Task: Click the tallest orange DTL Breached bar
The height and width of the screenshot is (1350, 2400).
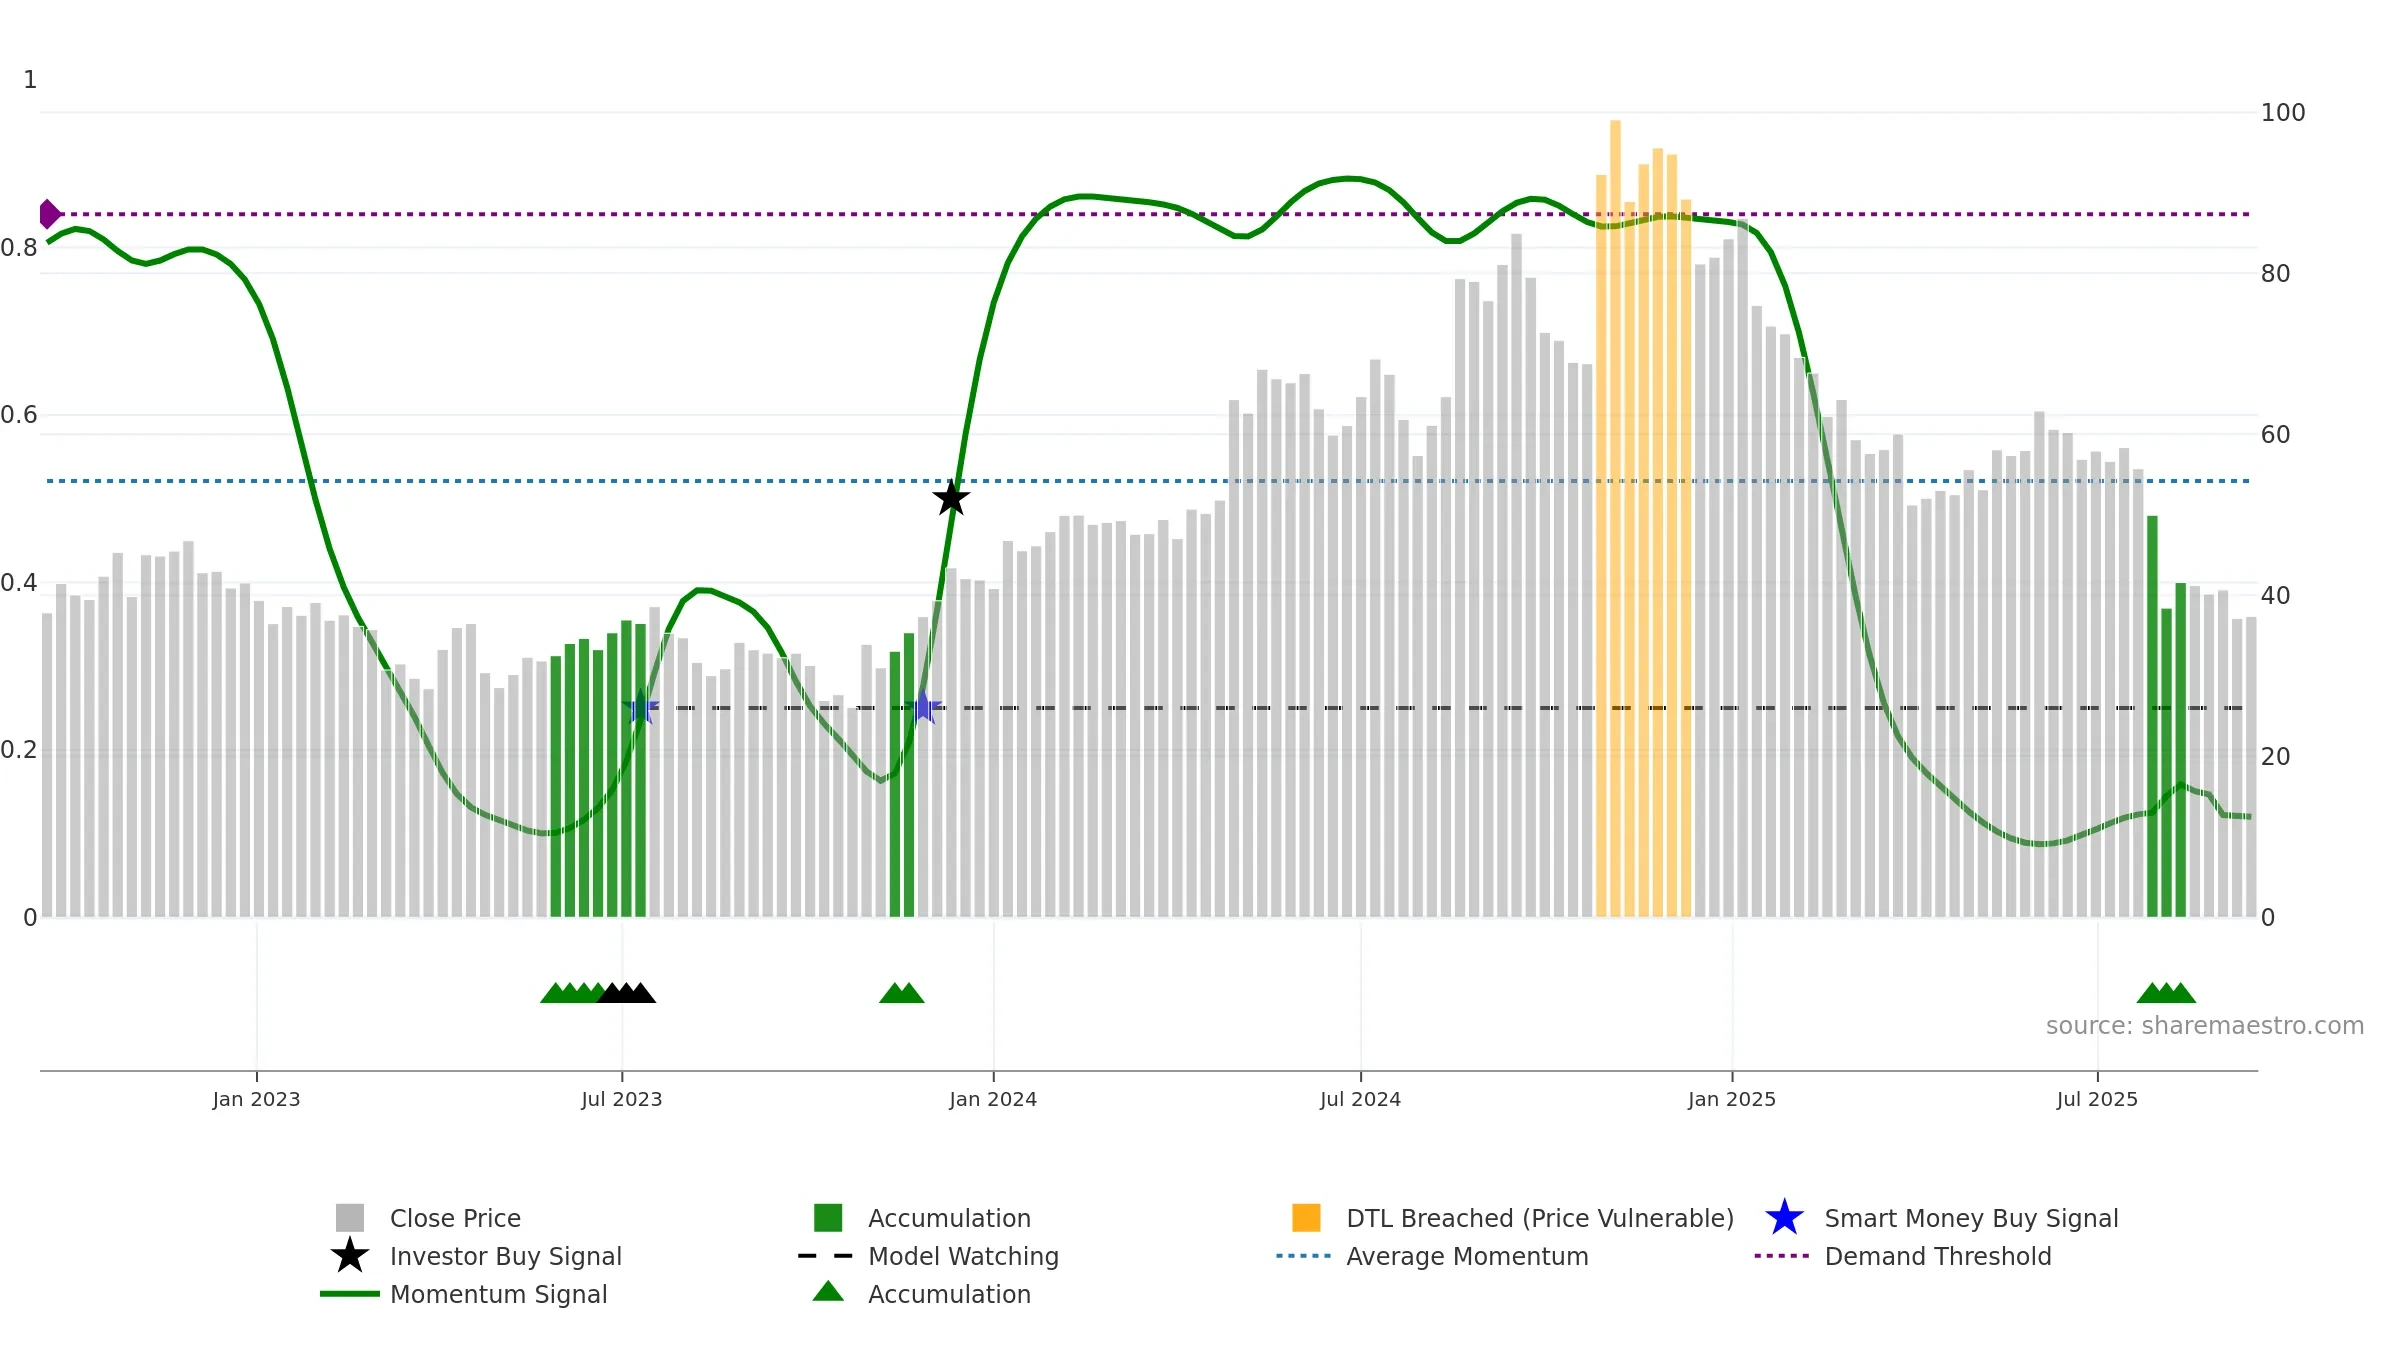Action: point(1615,518)
